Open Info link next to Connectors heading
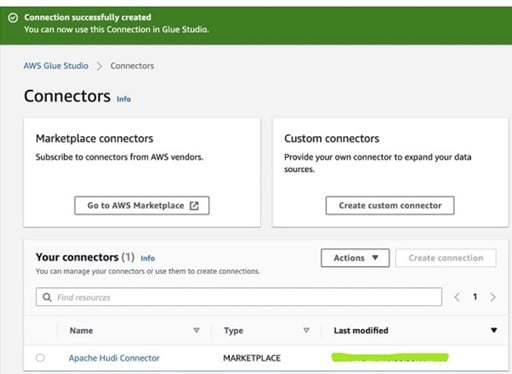This screenshot has height=374, width=512. (124, 99)
